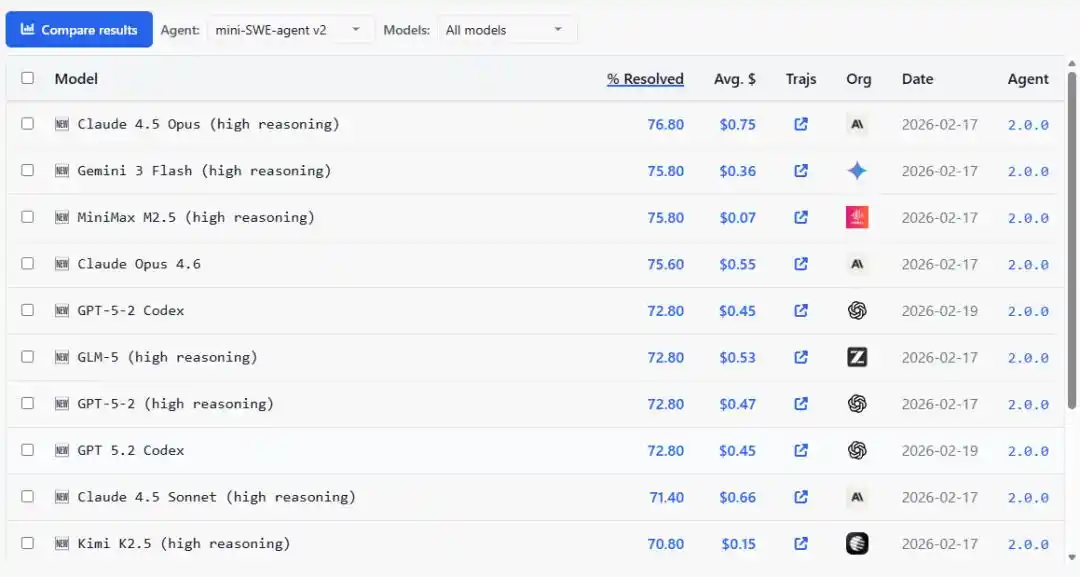
Task: Click the Compare results button
Action: coord(79,30)
